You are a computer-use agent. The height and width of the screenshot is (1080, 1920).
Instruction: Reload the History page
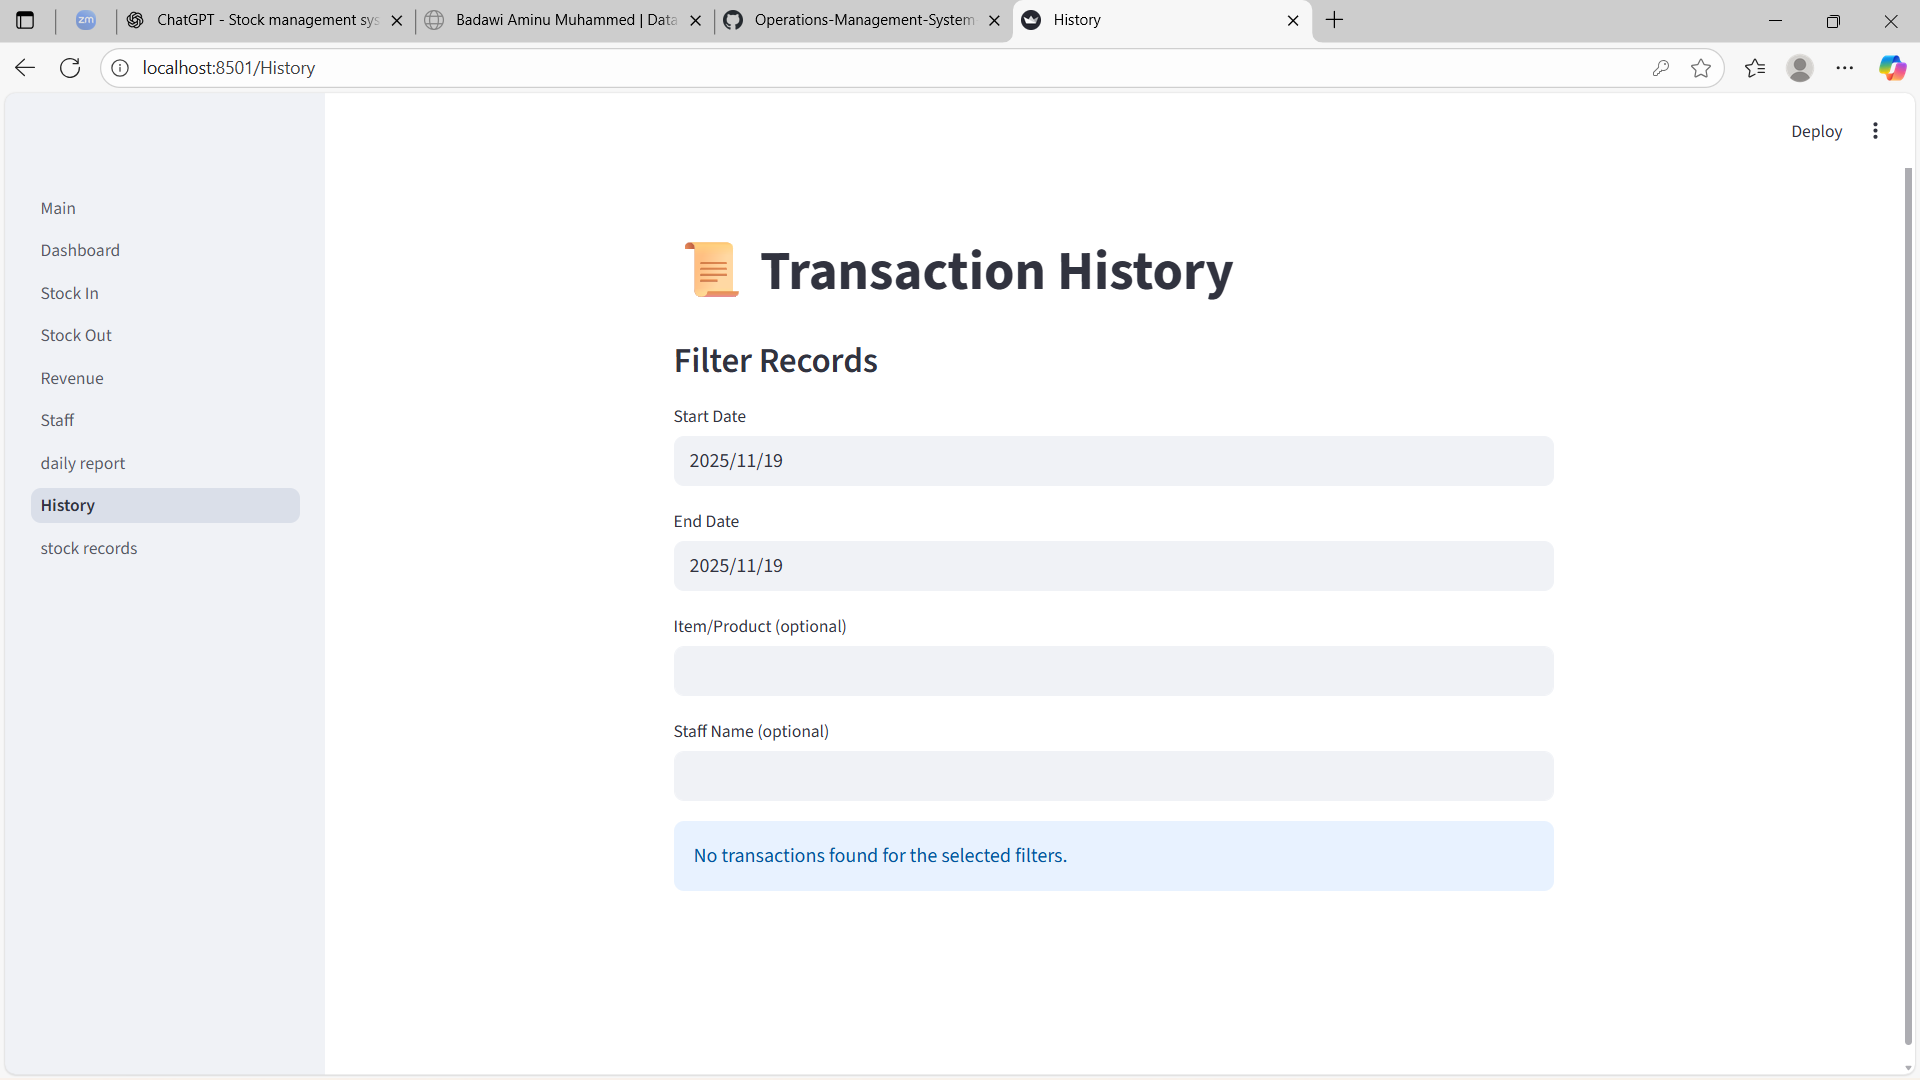tap(70, 68)
